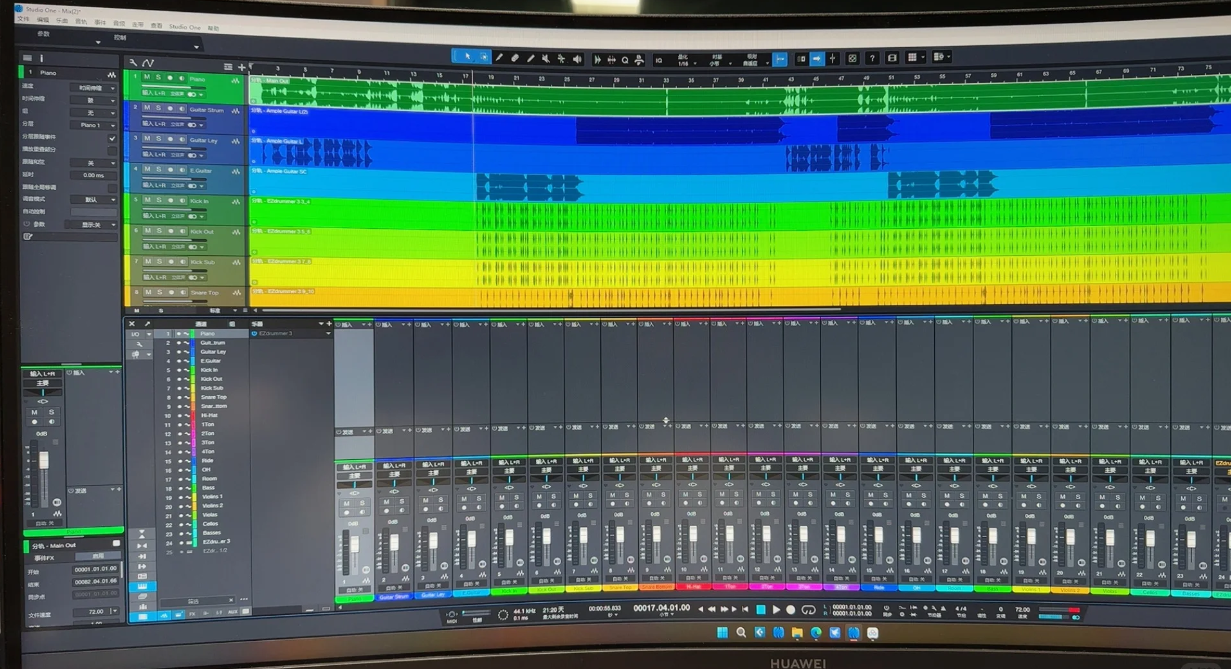Viewport: 1231px width, 669px height.
Task: Click the Kick In track waveform icon
Action: point(236,201)
